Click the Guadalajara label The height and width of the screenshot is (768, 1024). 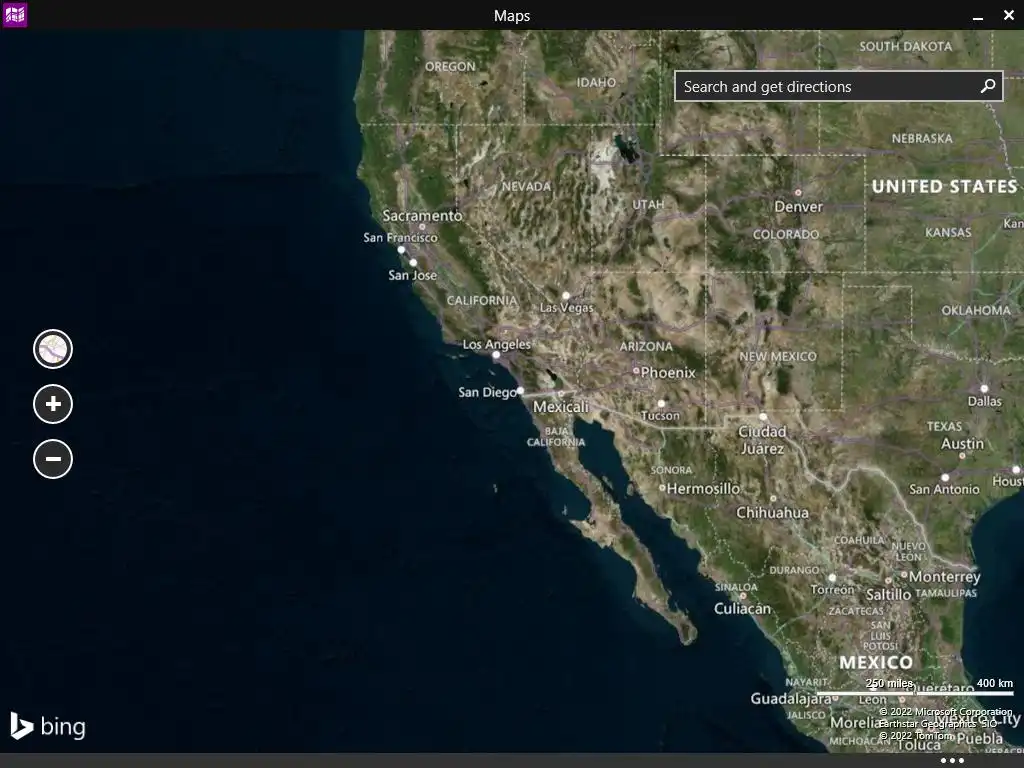791,699
